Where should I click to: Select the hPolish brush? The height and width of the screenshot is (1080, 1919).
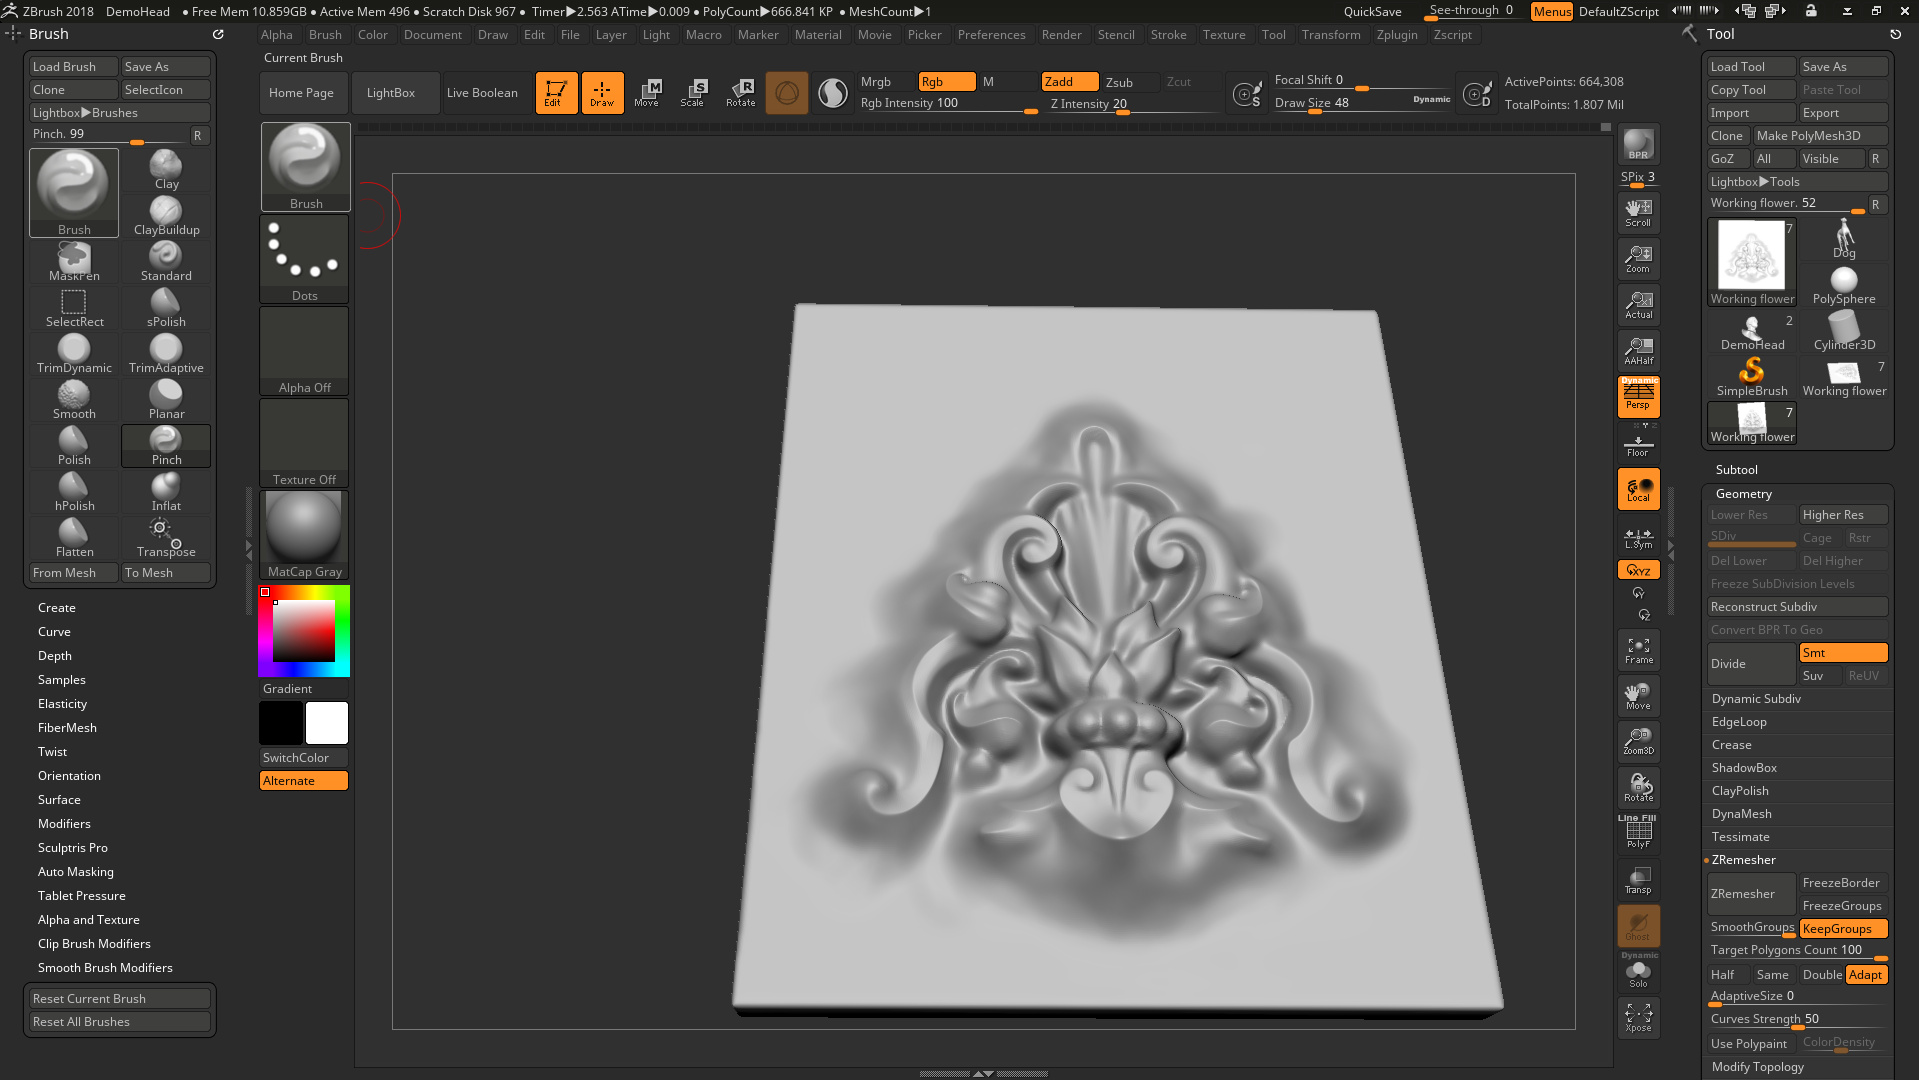click(x=74, y=491)
